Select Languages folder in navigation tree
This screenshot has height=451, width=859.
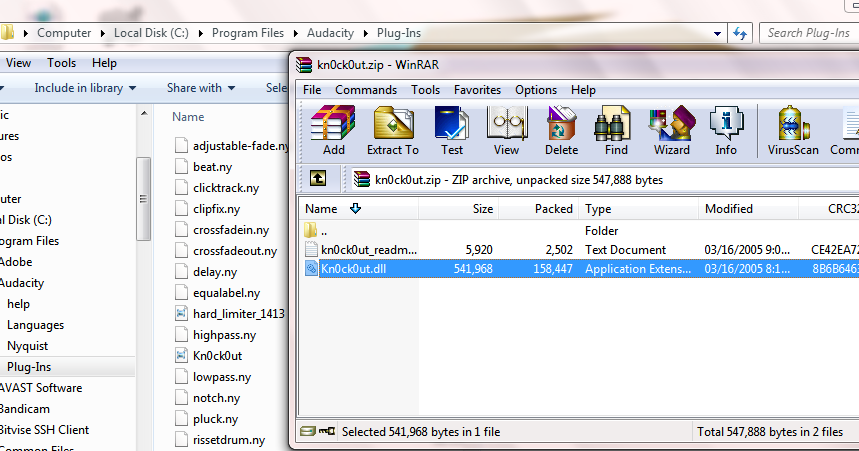36,325
